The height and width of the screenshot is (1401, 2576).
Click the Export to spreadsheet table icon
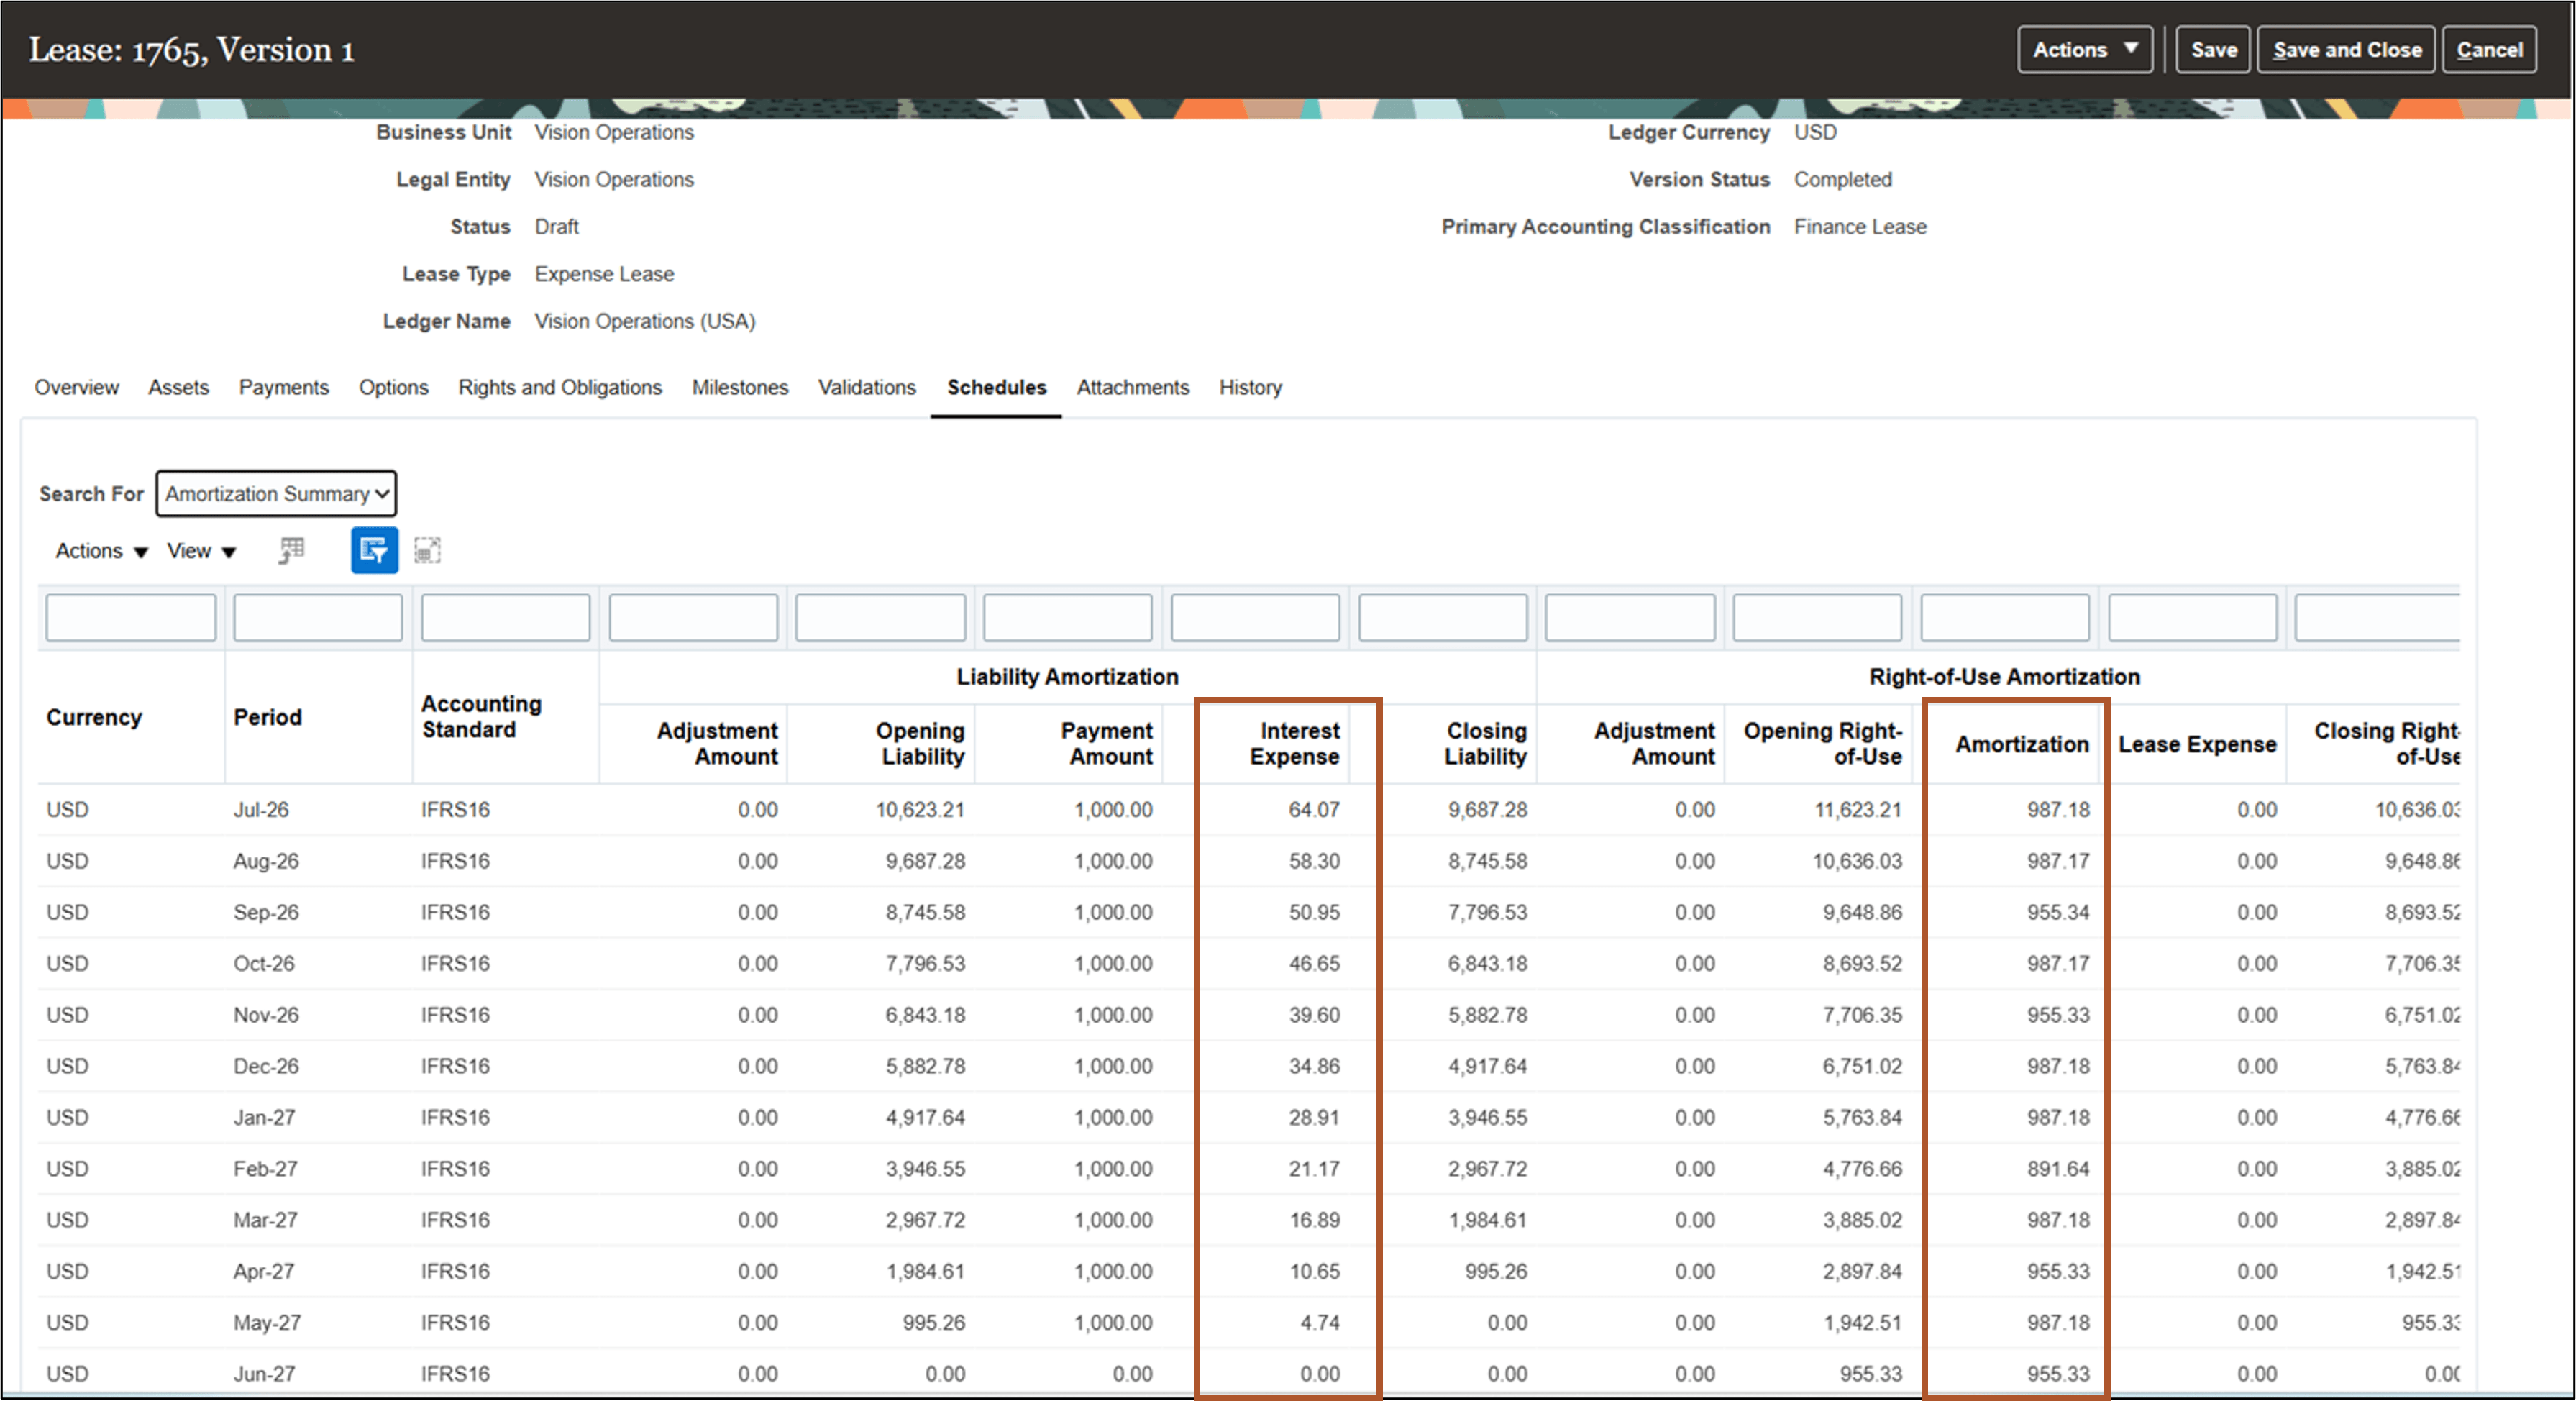[291, 550]
